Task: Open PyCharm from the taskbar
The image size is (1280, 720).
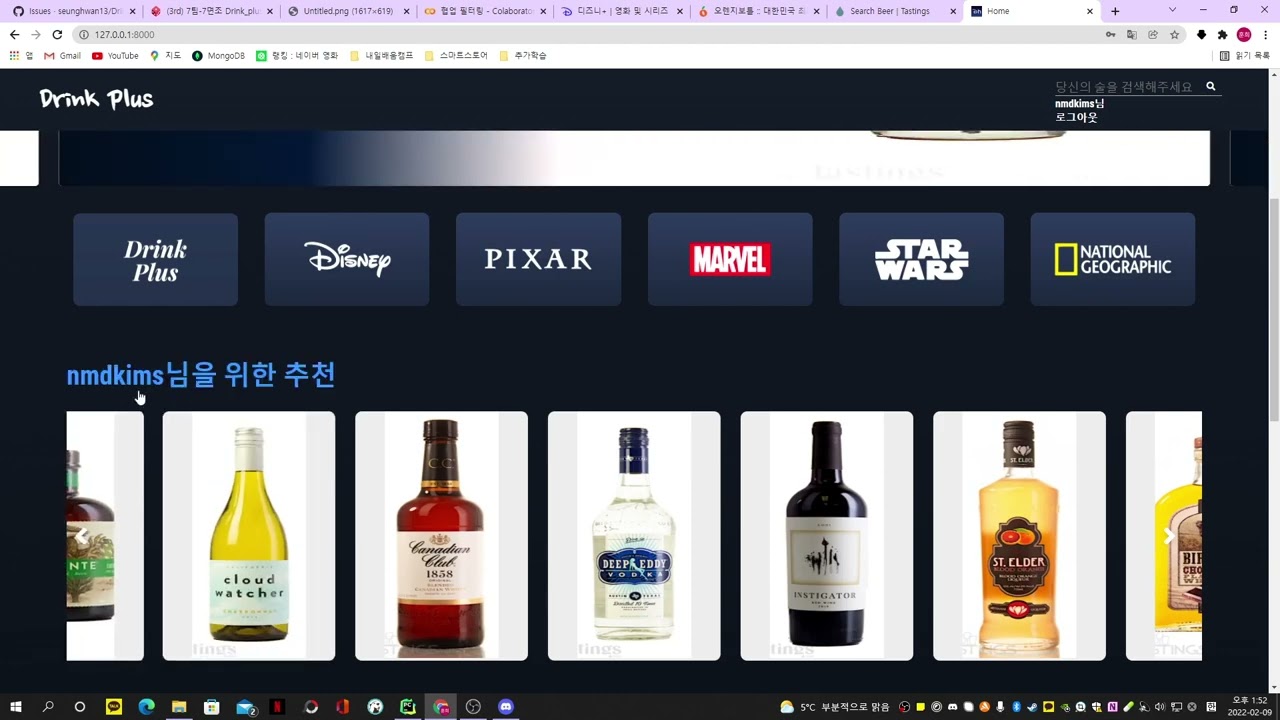Action: click(x=408, y=707)
